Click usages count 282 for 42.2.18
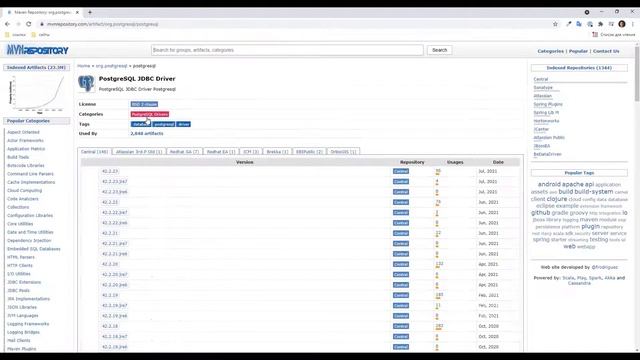This screenshot has width=640, height=360. pyautogui.click(x=439, y=326)
